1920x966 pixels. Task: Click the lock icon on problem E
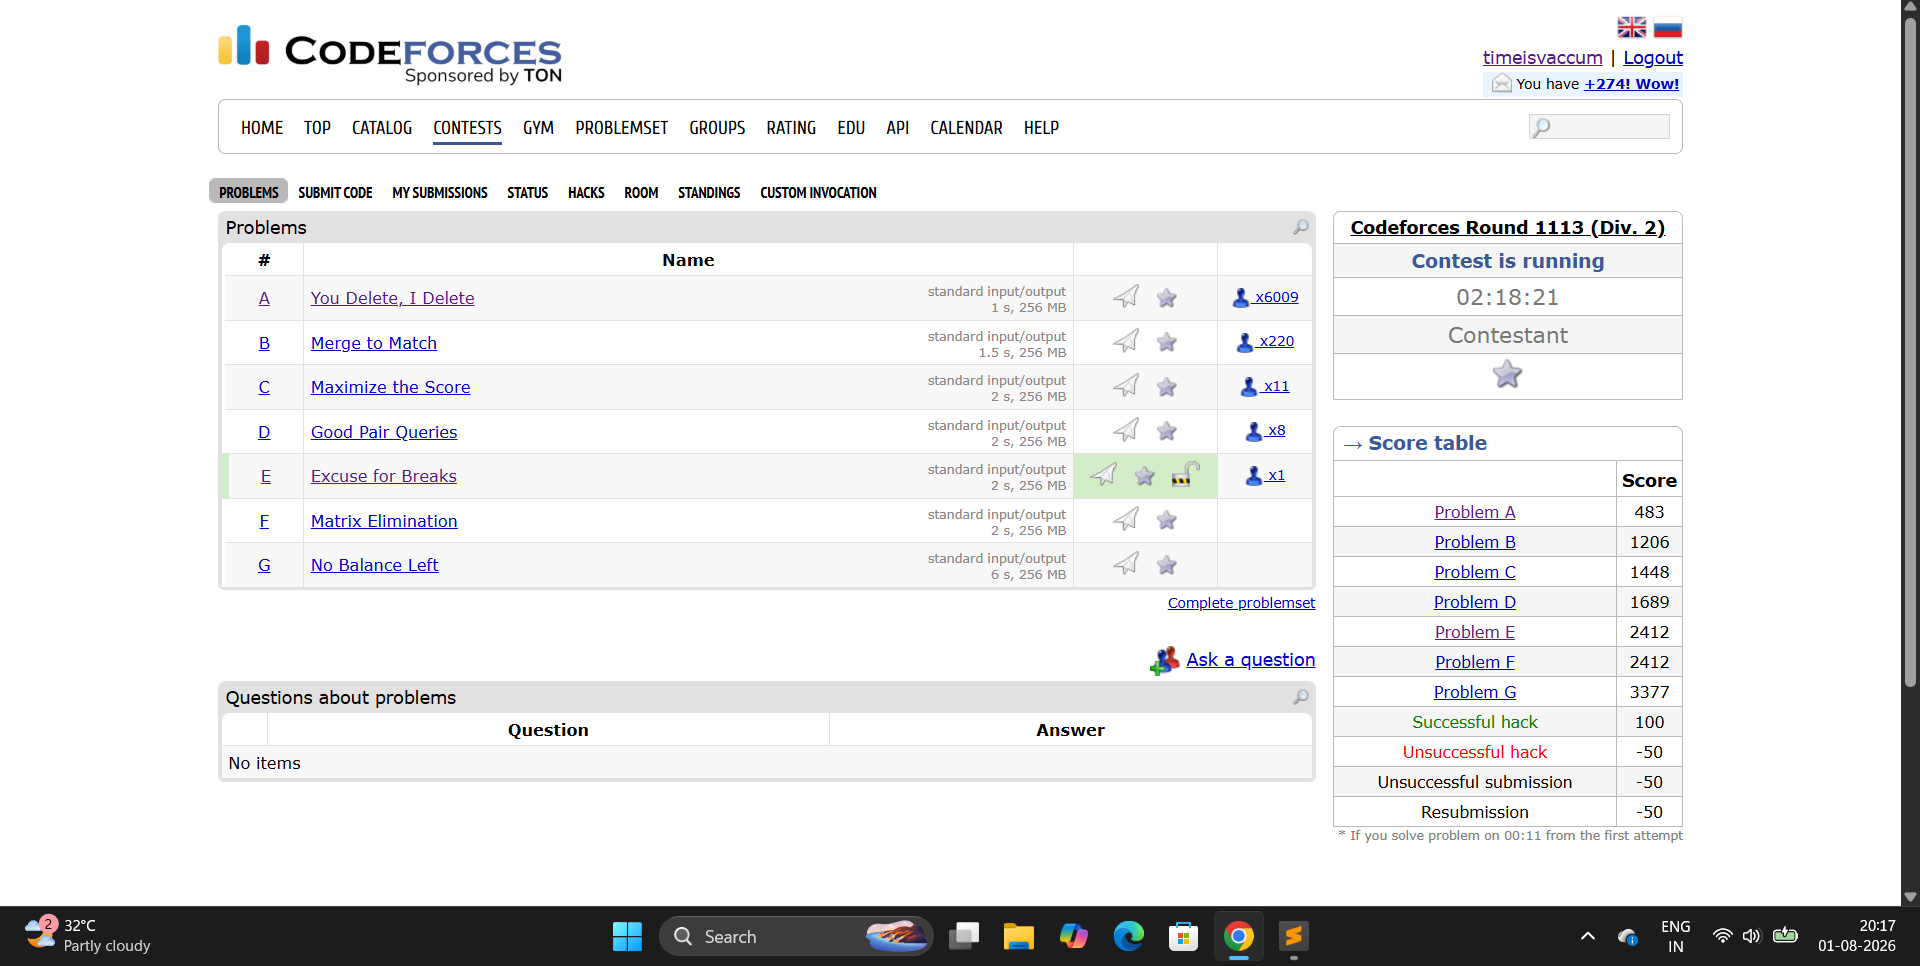(1186, 474)
